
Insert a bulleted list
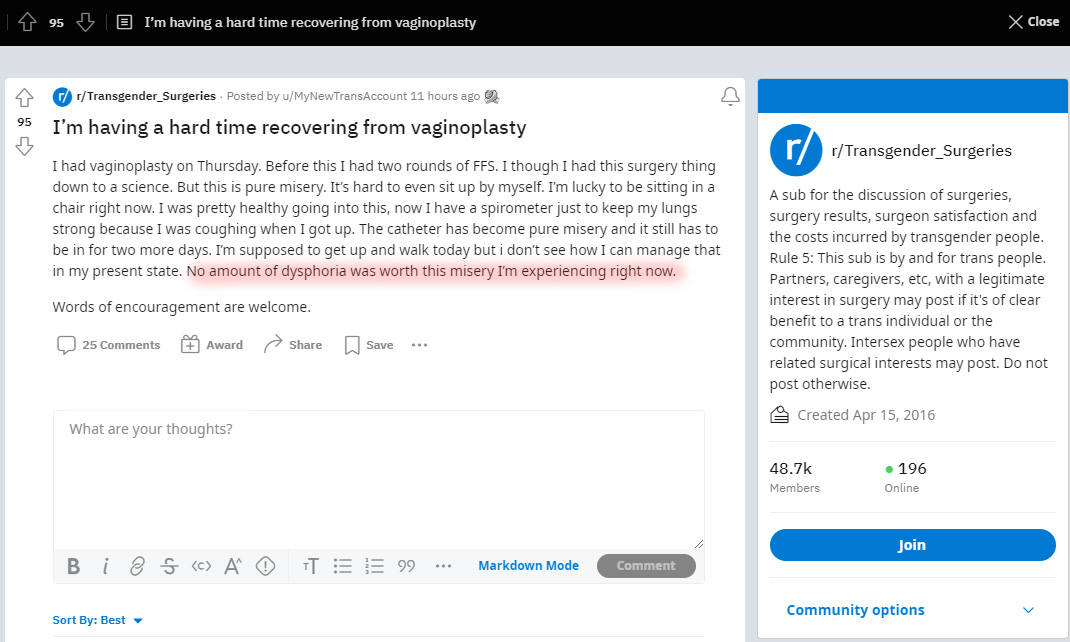click(343, 566)
